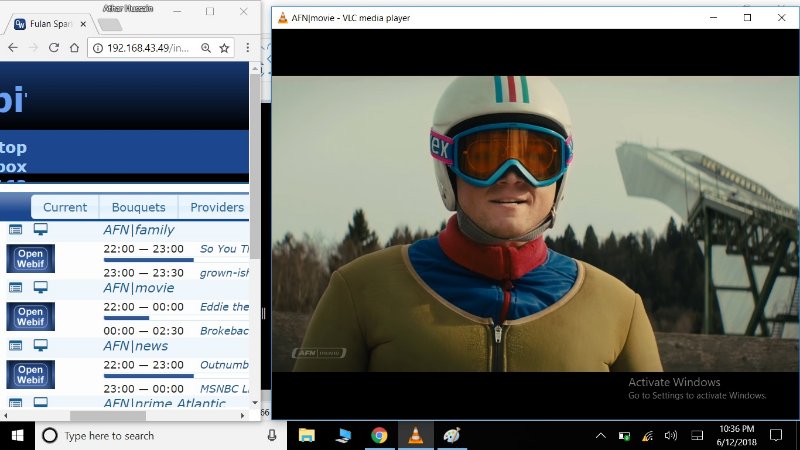Click the Brokeback programme entry
Image resolution: width=800 pixels, height=450 pixels.
[x=224, y=331]
